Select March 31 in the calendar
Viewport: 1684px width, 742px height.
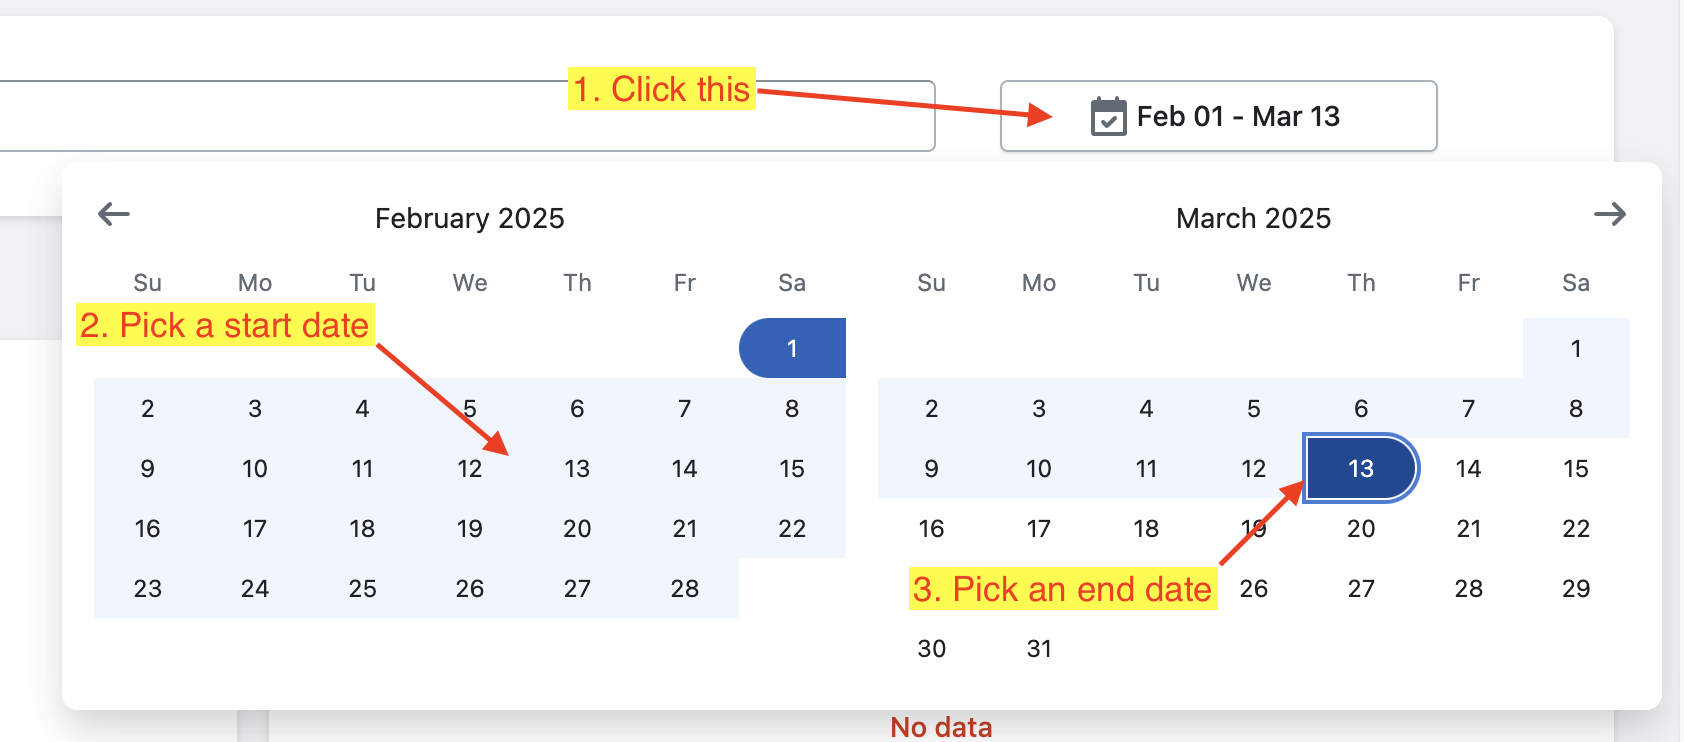(x=1039, y=648)
